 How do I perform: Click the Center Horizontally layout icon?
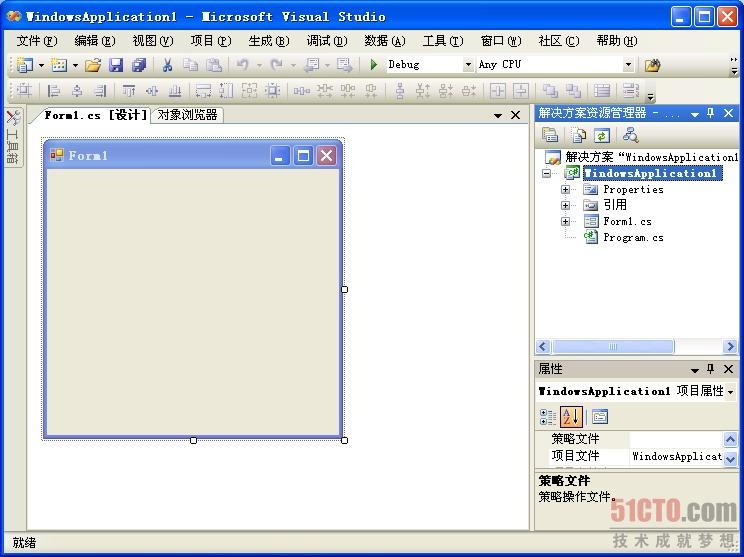[497, 90]
